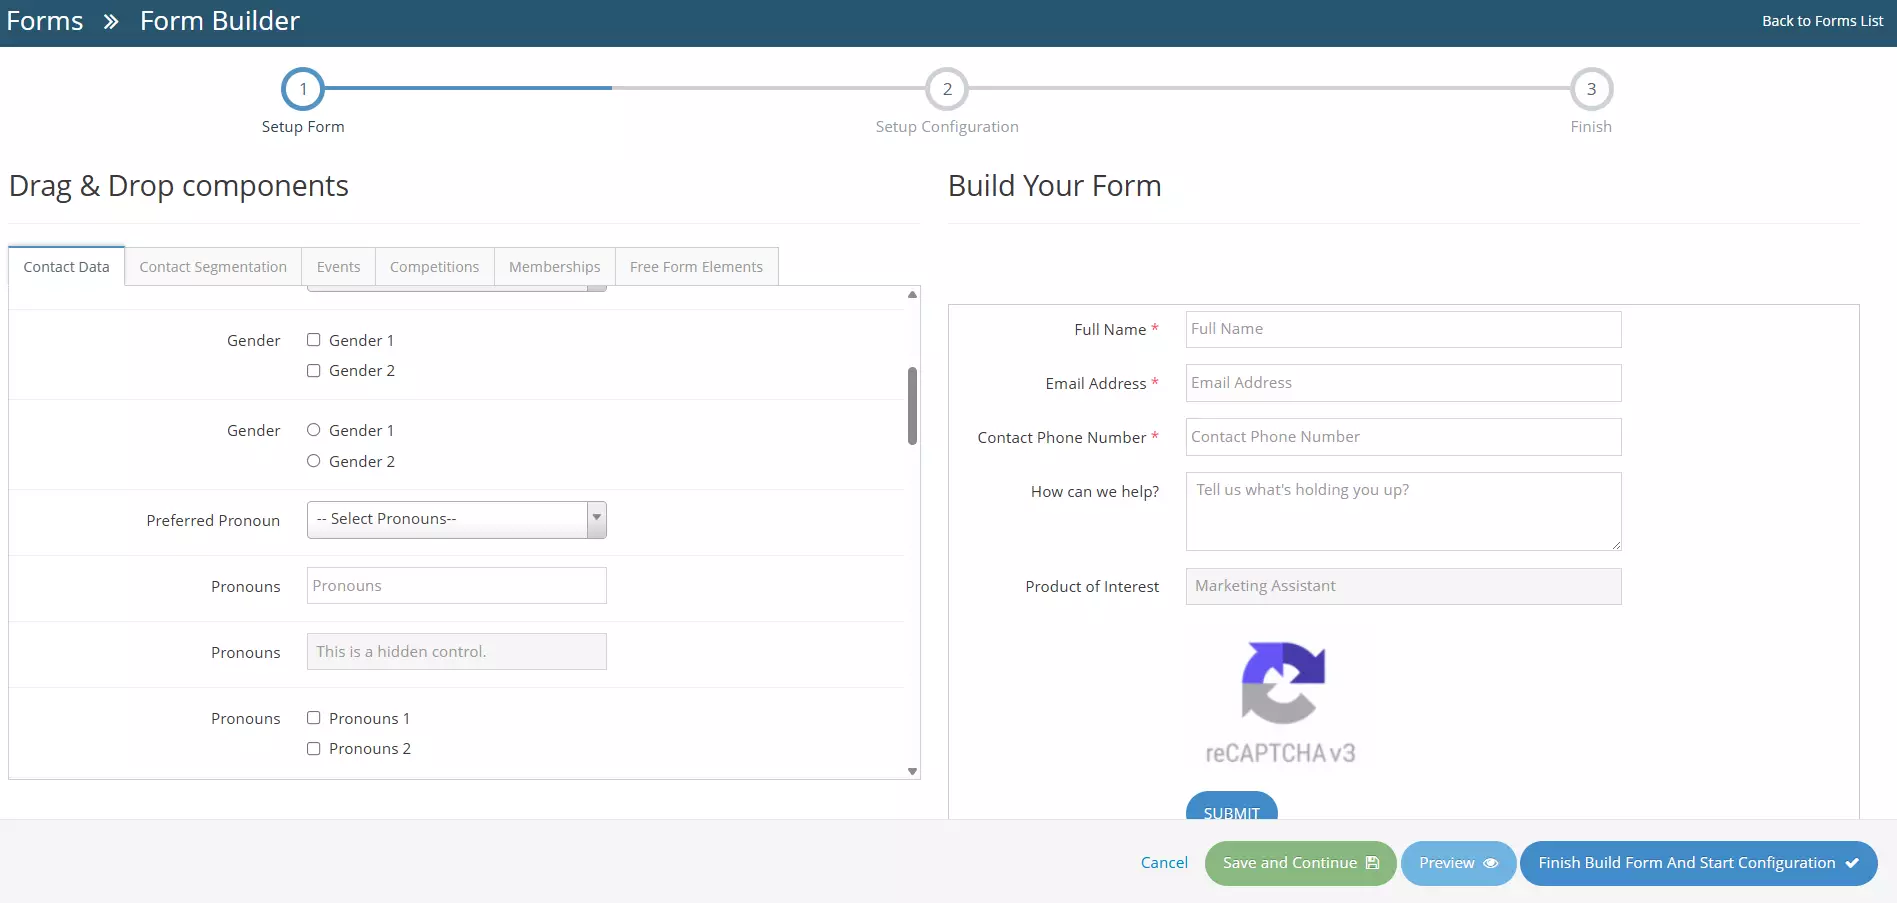
Task: Click the save icon in Save and Continue
Action: click(1372, 862)
